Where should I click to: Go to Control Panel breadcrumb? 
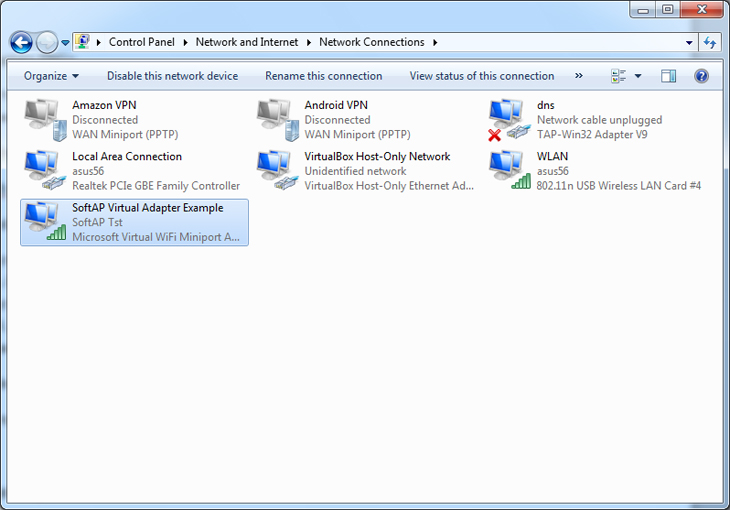(142, 42)
